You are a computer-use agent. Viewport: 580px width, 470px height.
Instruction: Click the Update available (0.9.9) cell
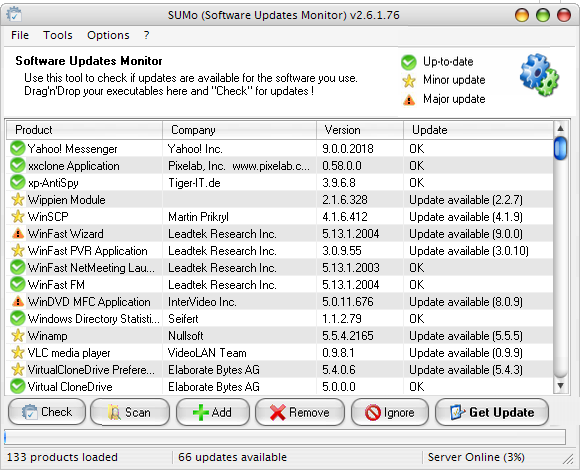coord(466,353)
